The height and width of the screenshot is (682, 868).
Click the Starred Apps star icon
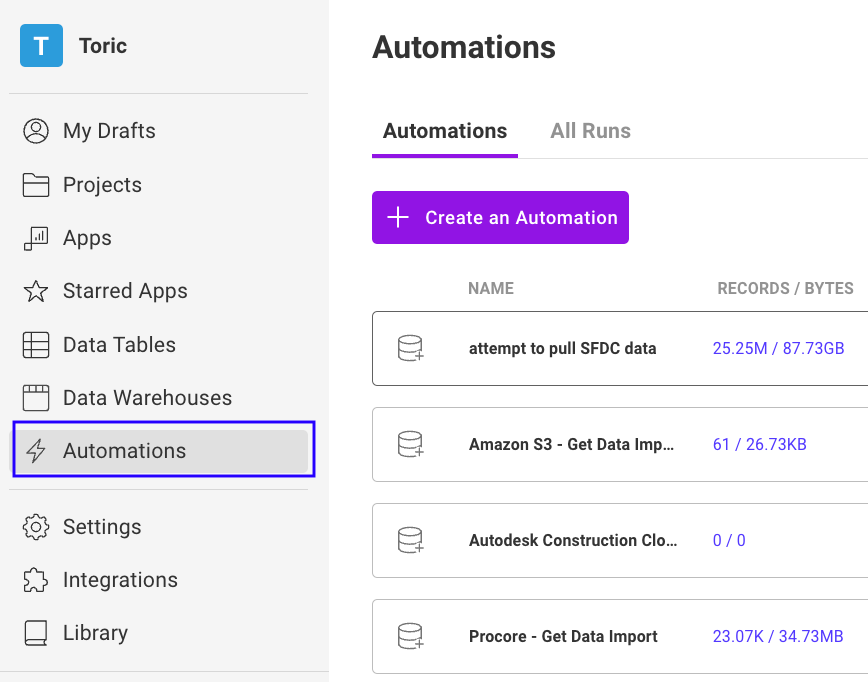pyautogui.click(x=36, y=291)
